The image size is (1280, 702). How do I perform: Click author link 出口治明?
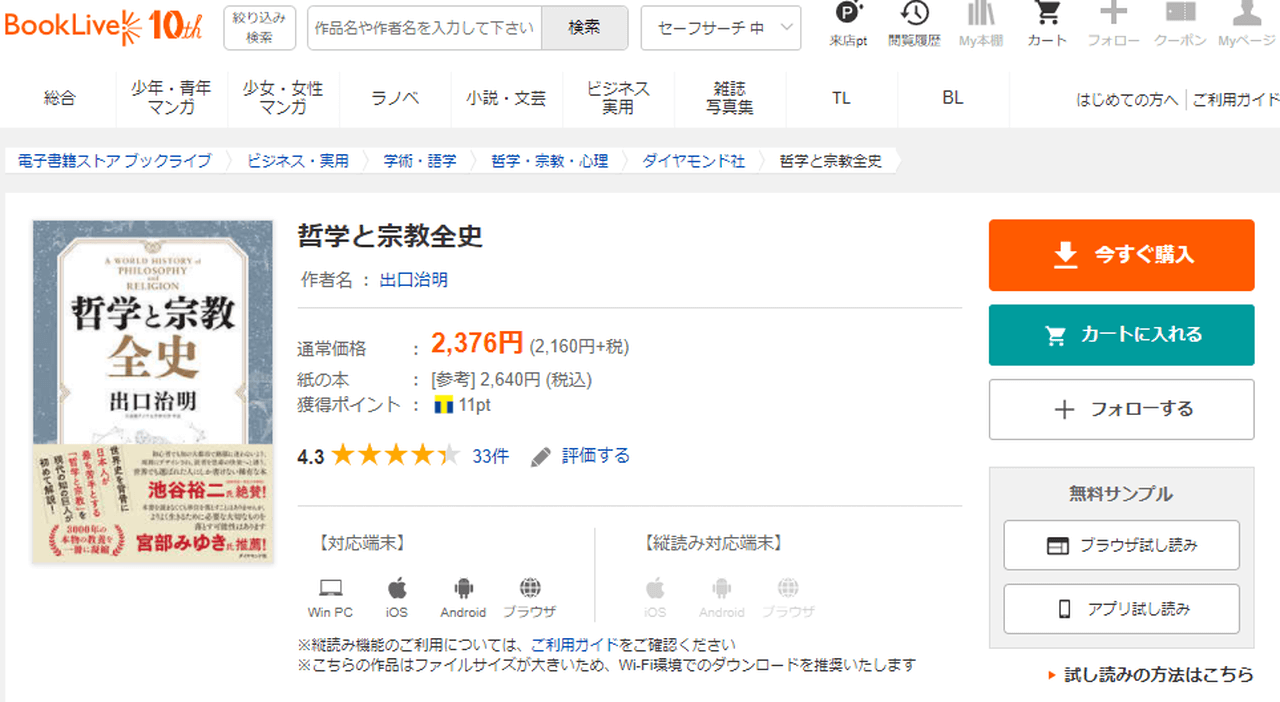click(414, 280)
